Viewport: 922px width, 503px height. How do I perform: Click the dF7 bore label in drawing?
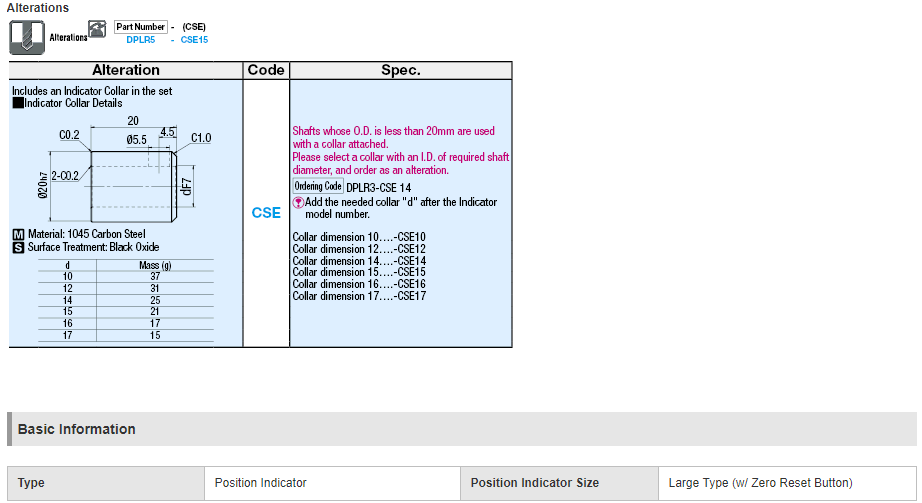tap(186, 186)
